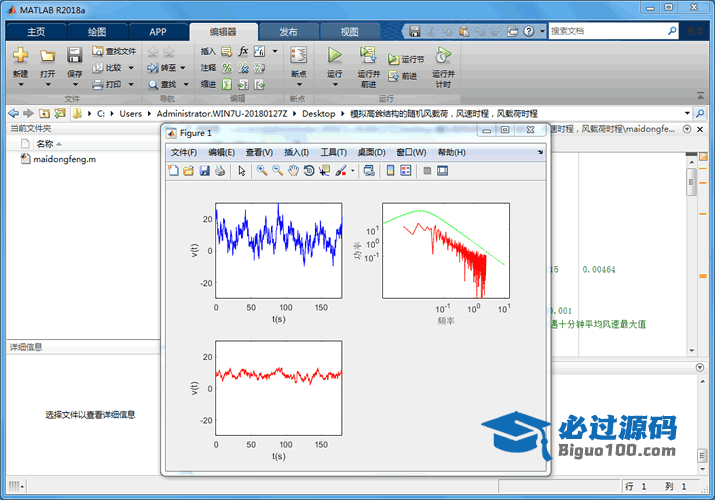Viewport: 715px width, 500px height.
Task: Click the search documentation input field
Action: click(x=607, y=31)
